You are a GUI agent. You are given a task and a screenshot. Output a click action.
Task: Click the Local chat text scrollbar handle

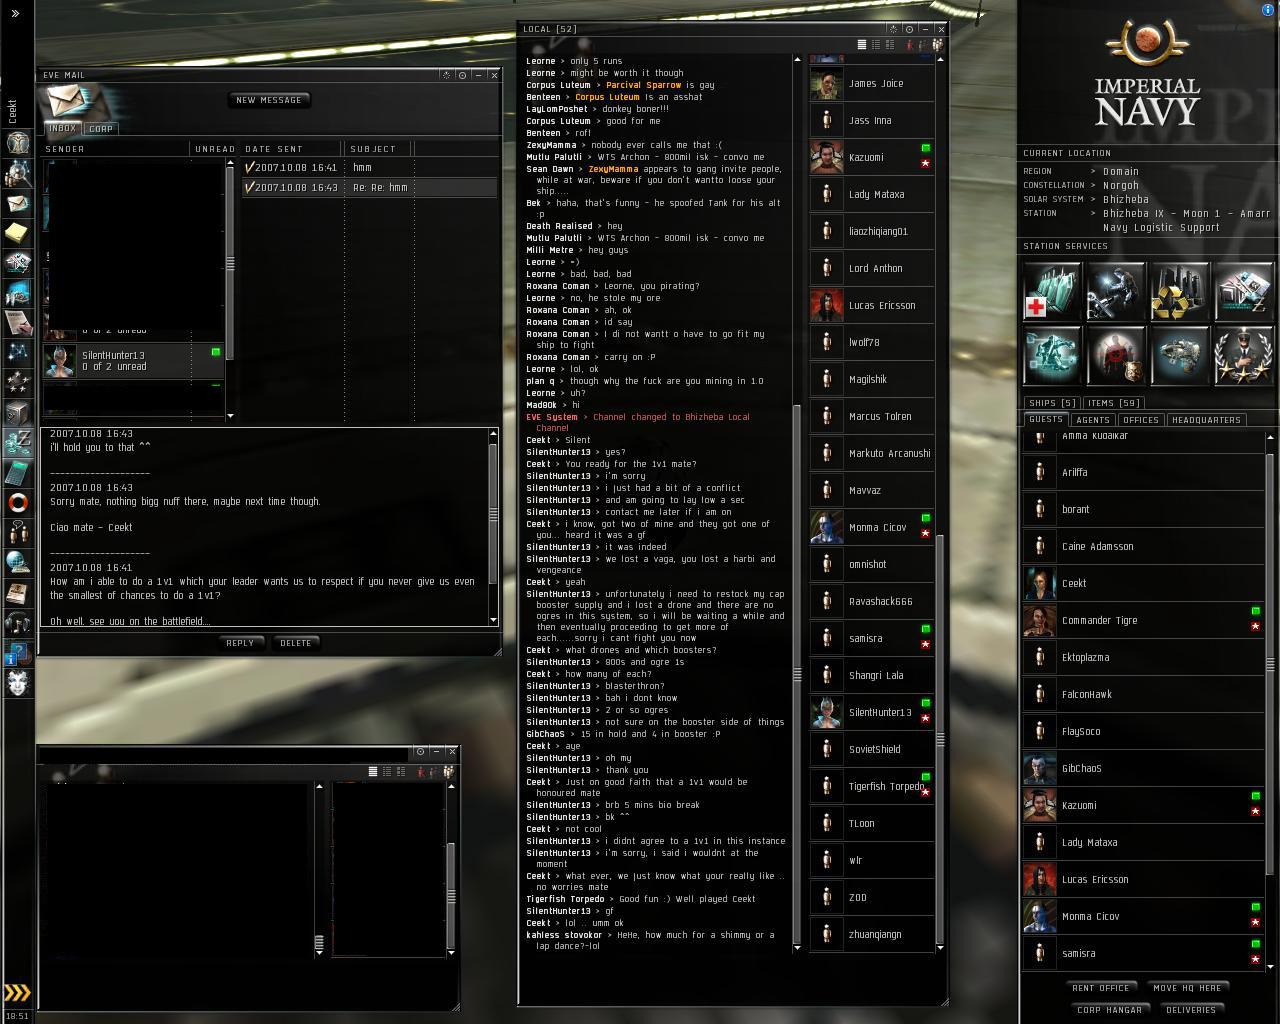coord(797,674)
